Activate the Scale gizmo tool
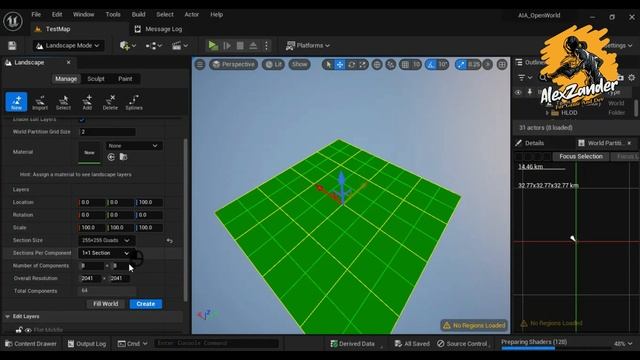The image size is (640, 360). (x=362, y=64)
